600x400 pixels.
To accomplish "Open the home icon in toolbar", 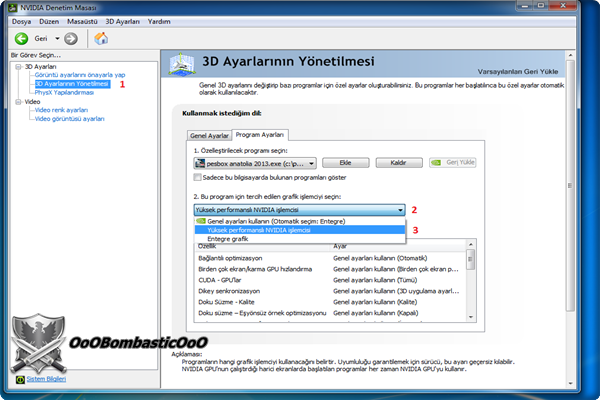I will click(101, 38).
